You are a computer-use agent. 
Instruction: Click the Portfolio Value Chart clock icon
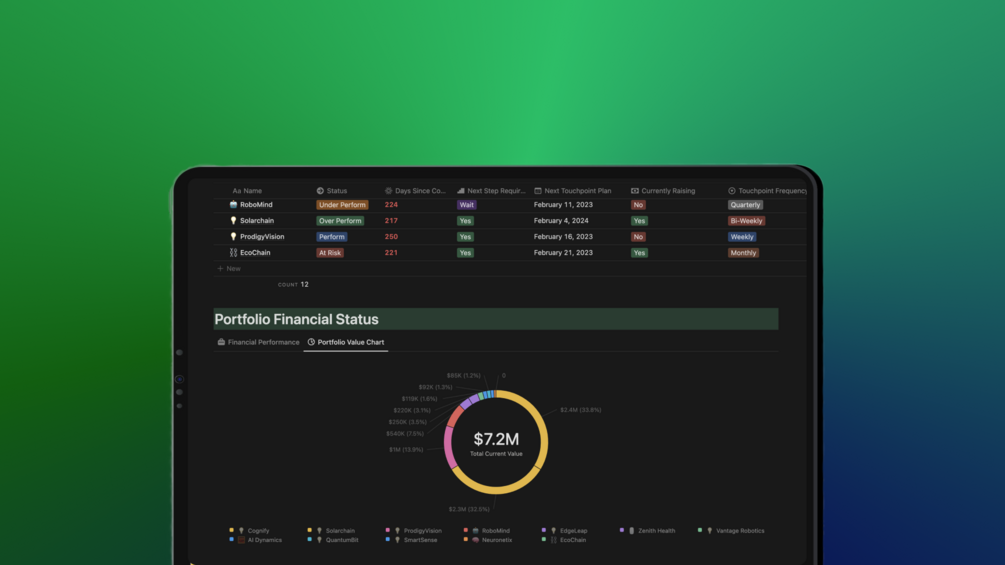(x=311, y=342)
